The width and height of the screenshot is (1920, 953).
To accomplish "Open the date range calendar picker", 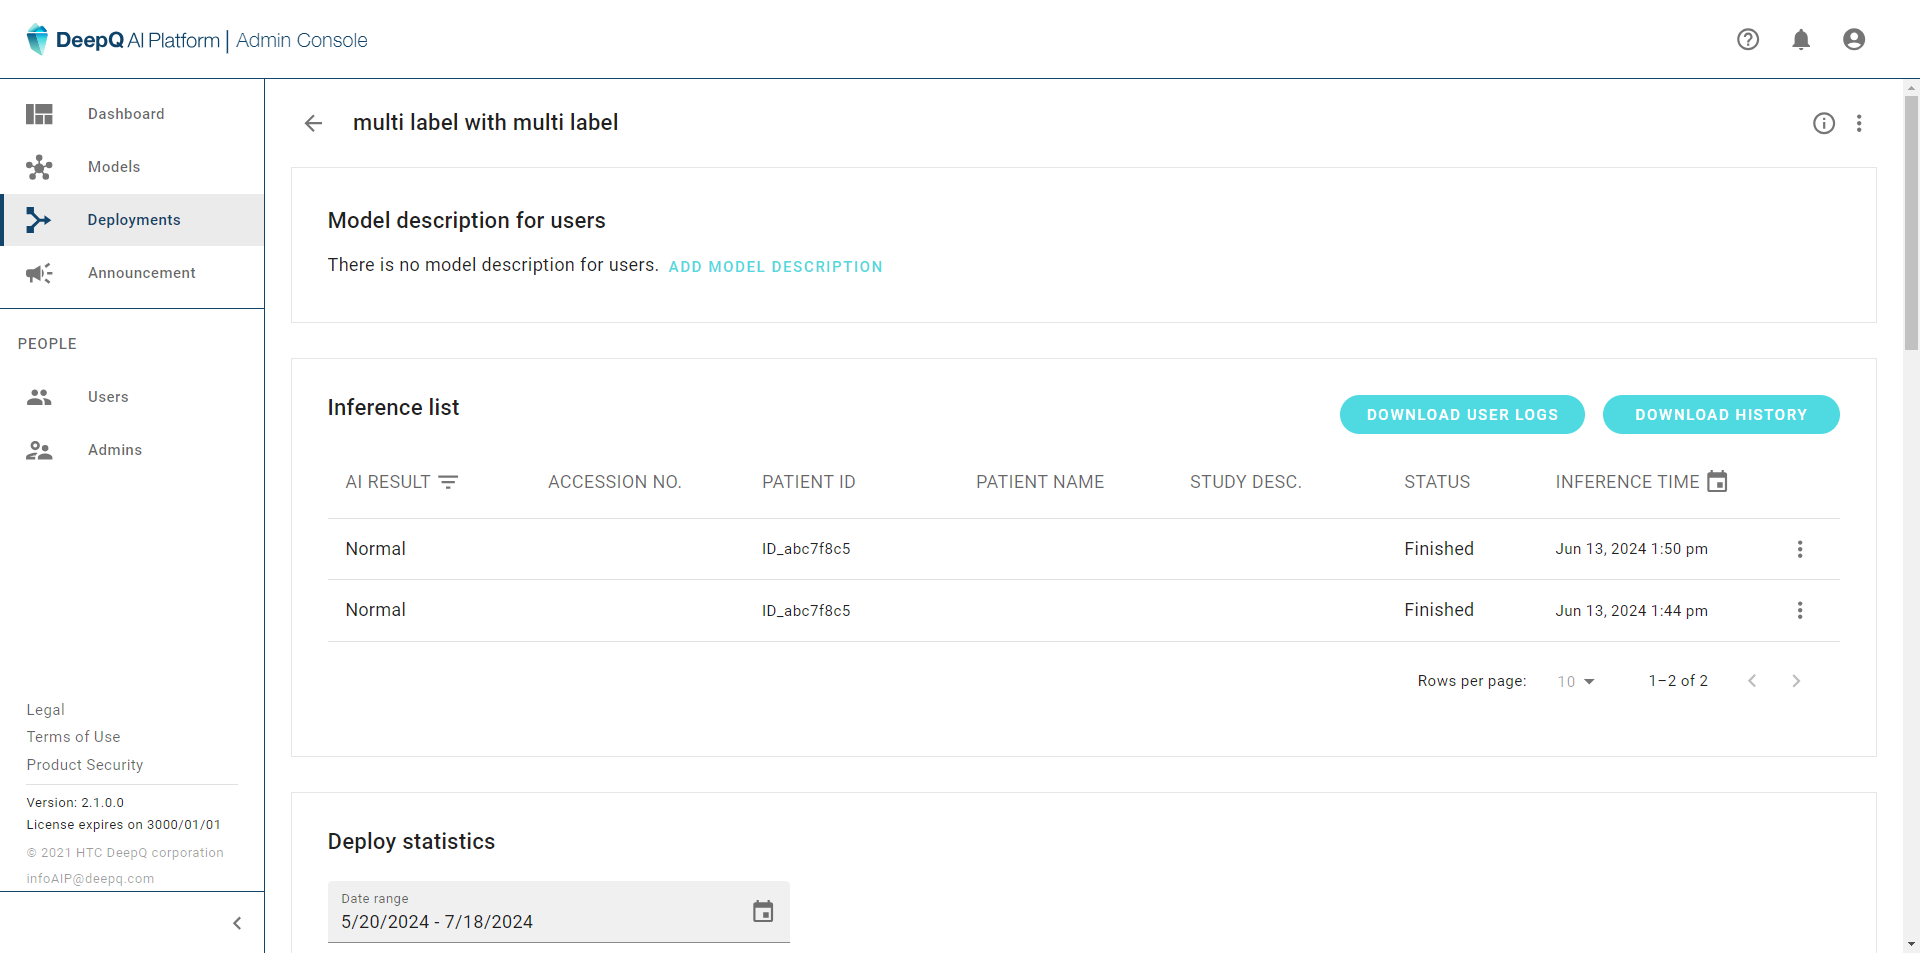I will pos(762,911).
